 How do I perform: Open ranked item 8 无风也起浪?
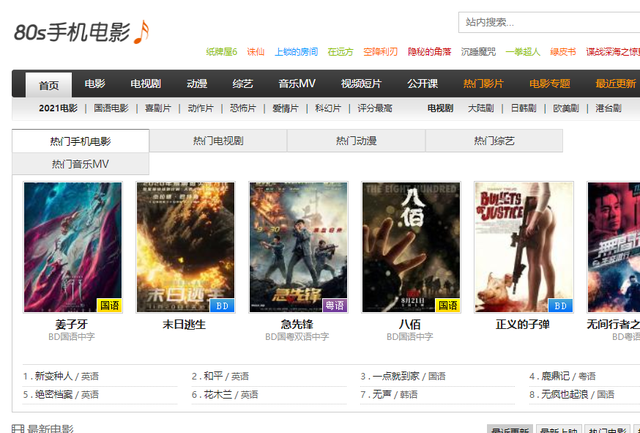pos(564,394)
